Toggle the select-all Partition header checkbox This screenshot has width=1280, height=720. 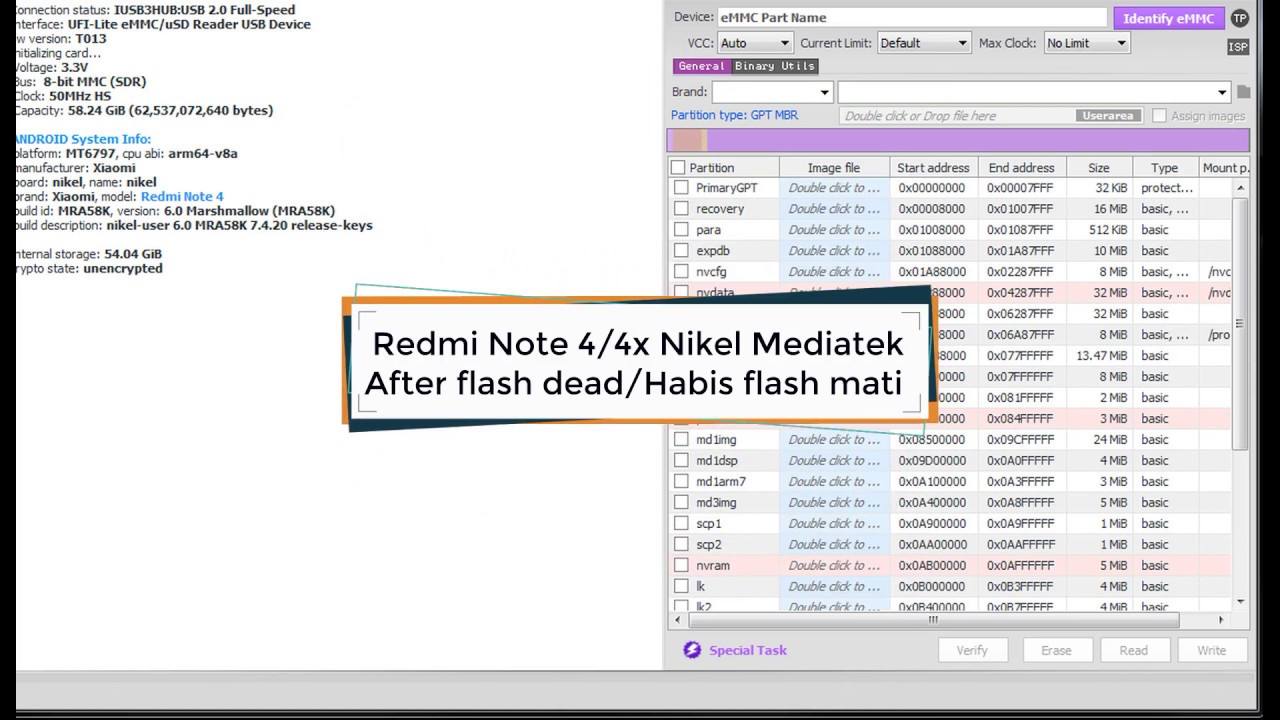678,167
